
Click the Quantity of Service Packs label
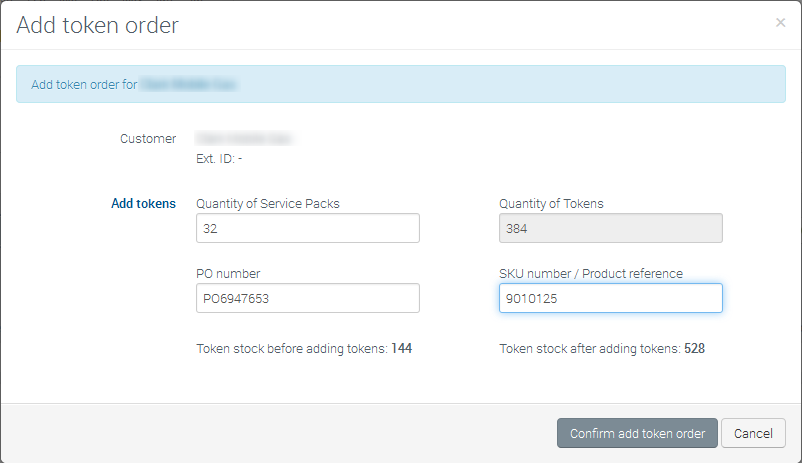point(268,204)
